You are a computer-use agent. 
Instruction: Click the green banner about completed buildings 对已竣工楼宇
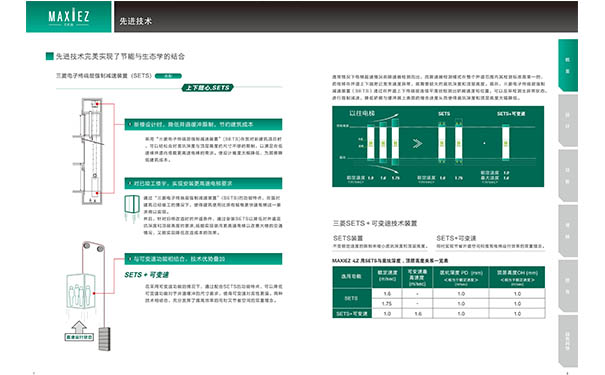tap(203, 183)
